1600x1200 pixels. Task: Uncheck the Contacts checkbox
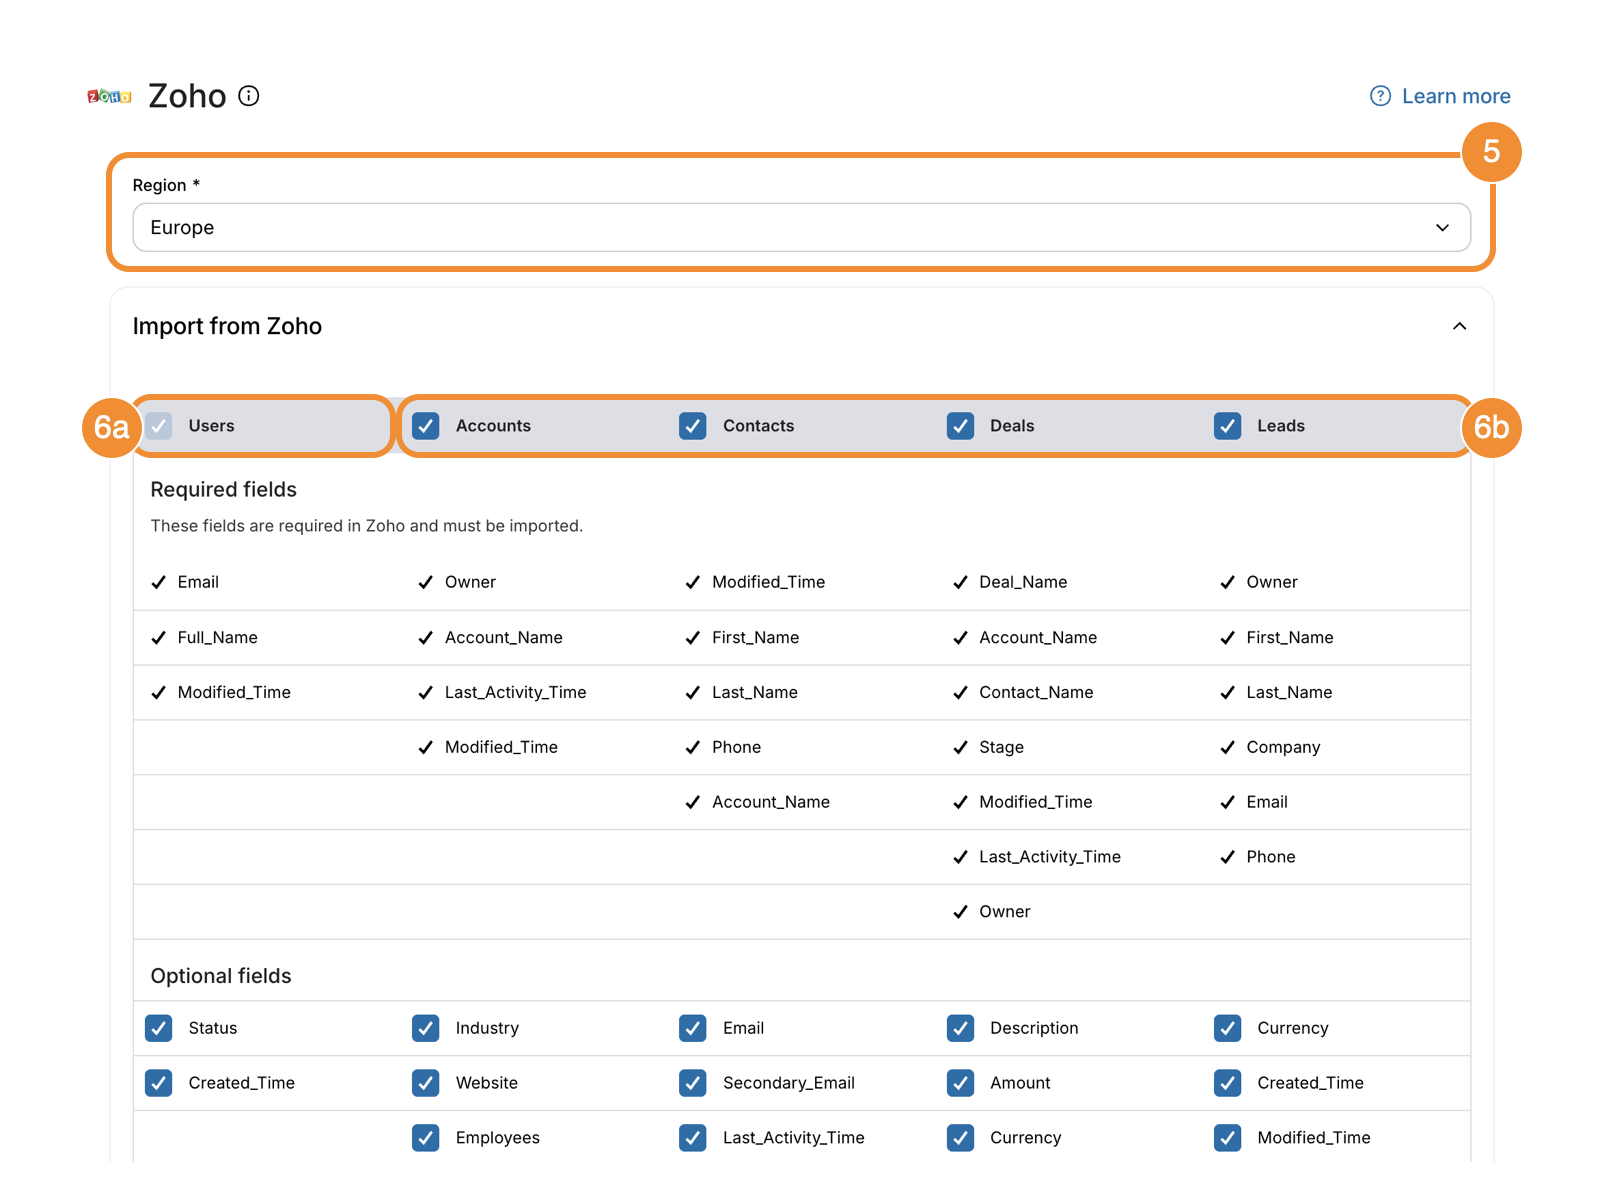tap(693, 426)
